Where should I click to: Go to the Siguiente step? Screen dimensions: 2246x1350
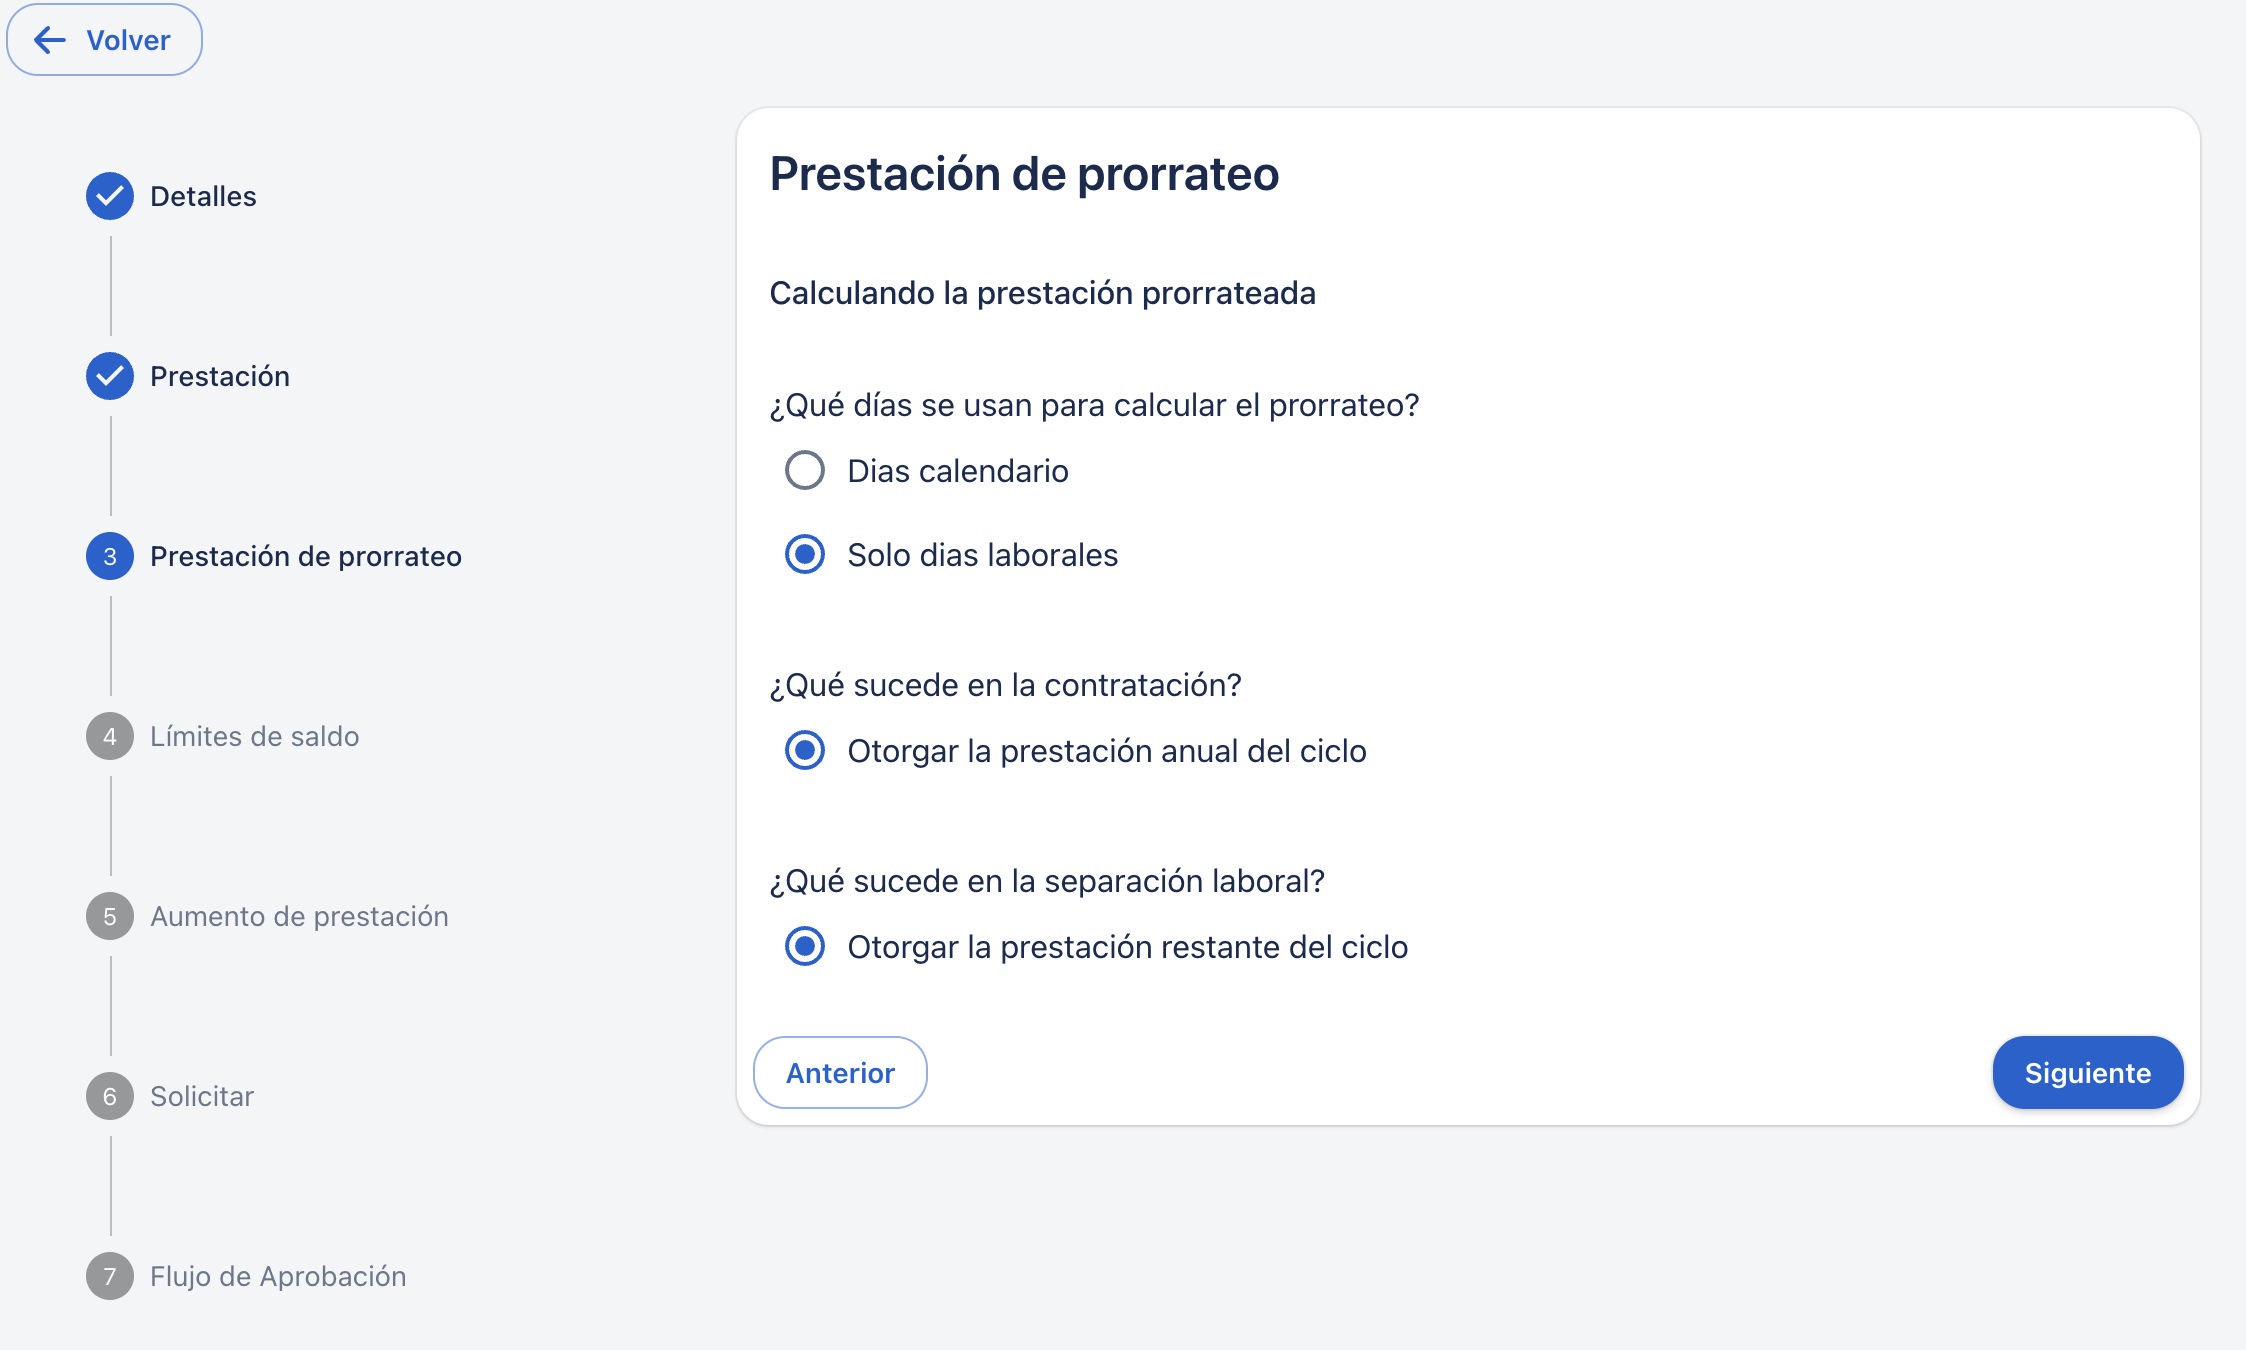[x=2087, y=1072]
